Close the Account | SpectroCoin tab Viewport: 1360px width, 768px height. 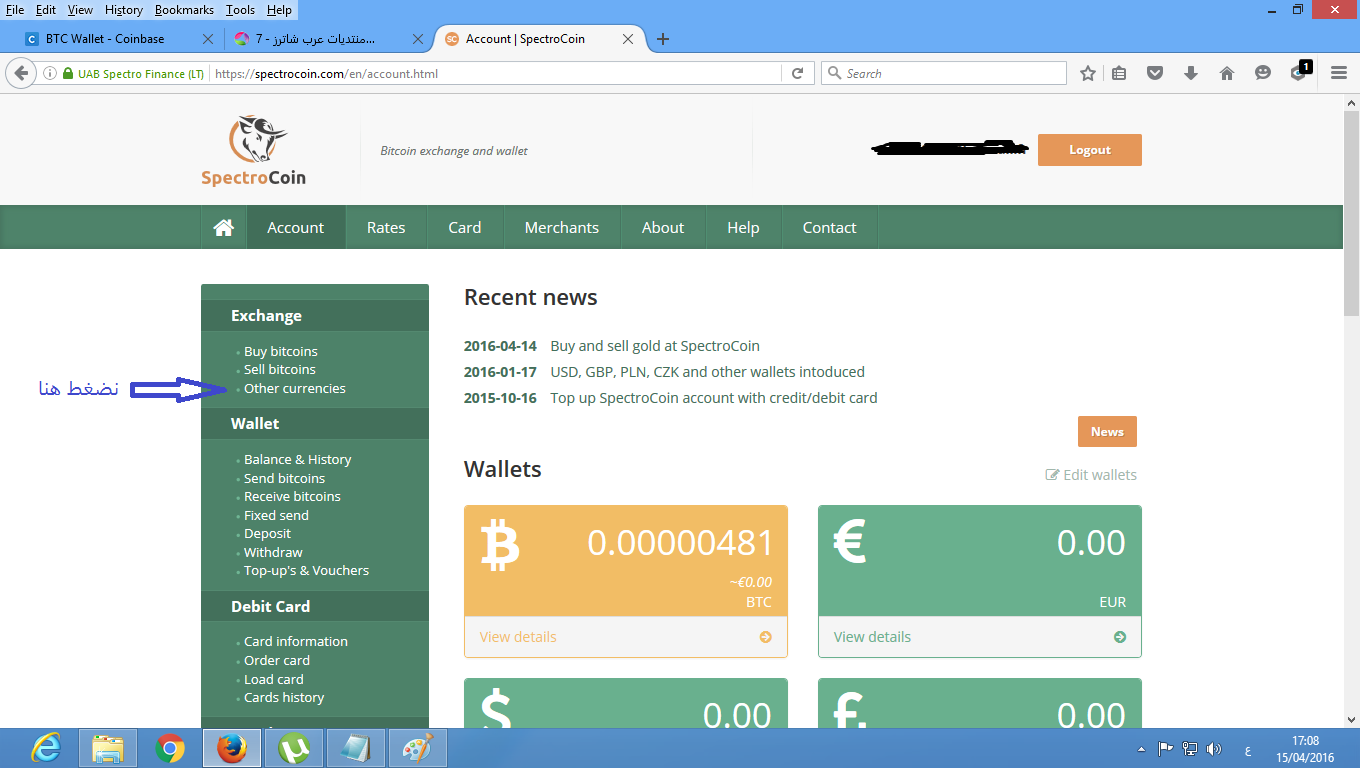pos(628,39)
